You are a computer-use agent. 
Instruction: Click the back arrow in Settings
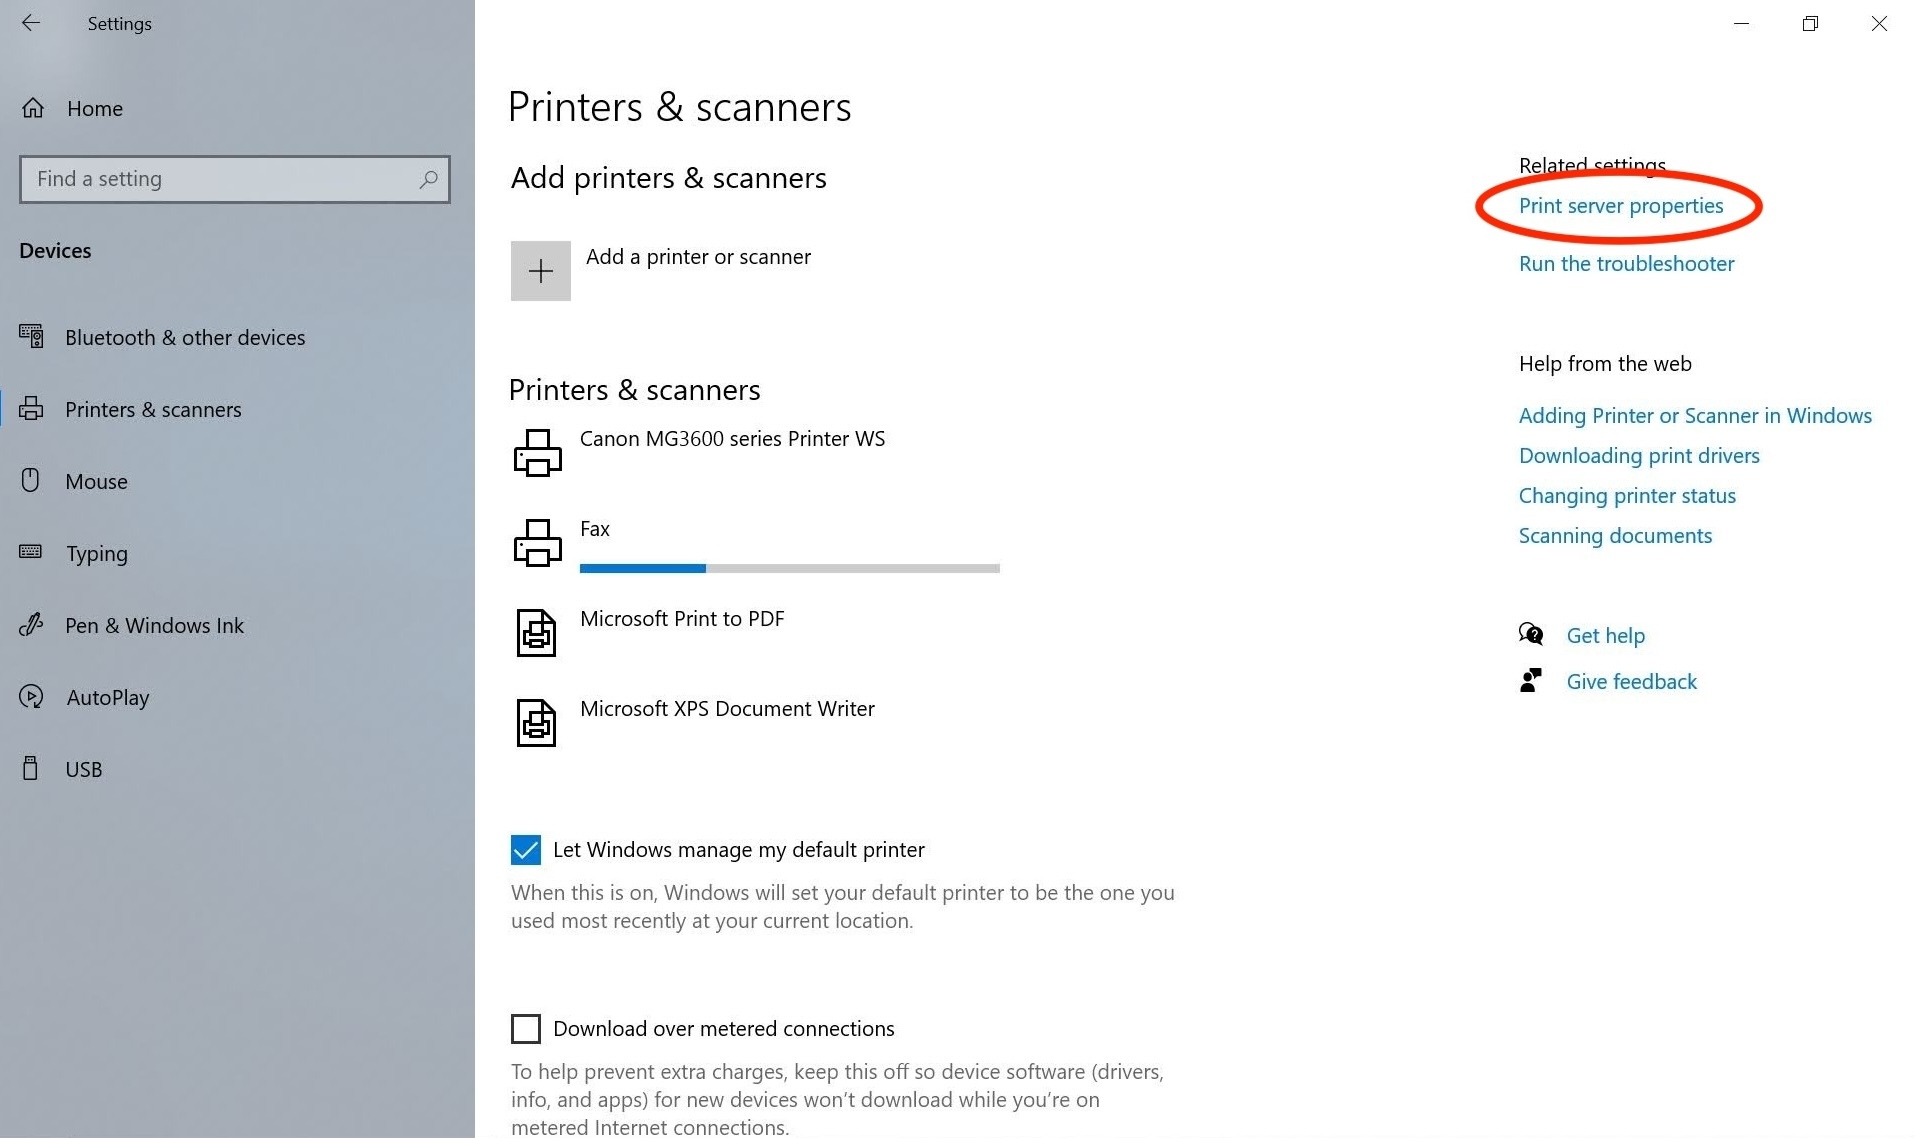tap(31, 23)
